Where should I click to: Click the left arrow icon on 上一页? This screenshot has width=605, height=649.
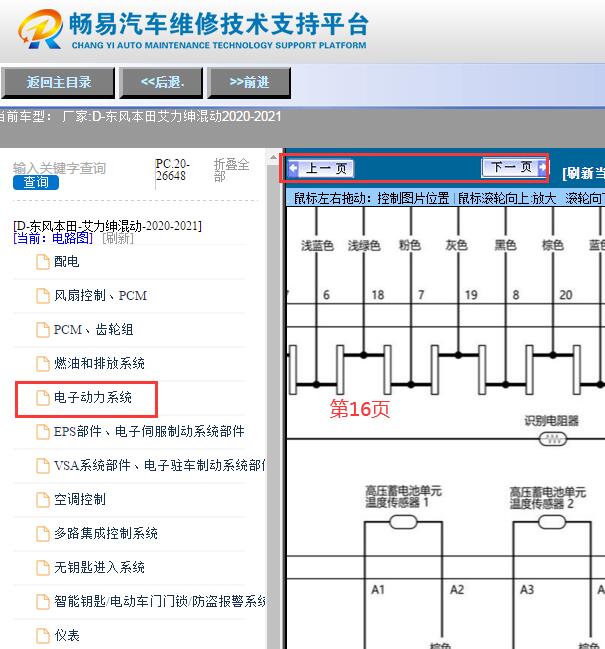click(x=293, y=168)
